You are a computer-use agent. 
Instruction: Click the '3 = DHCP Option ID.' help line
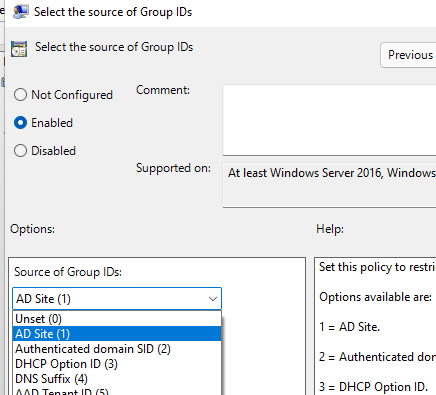373,387
